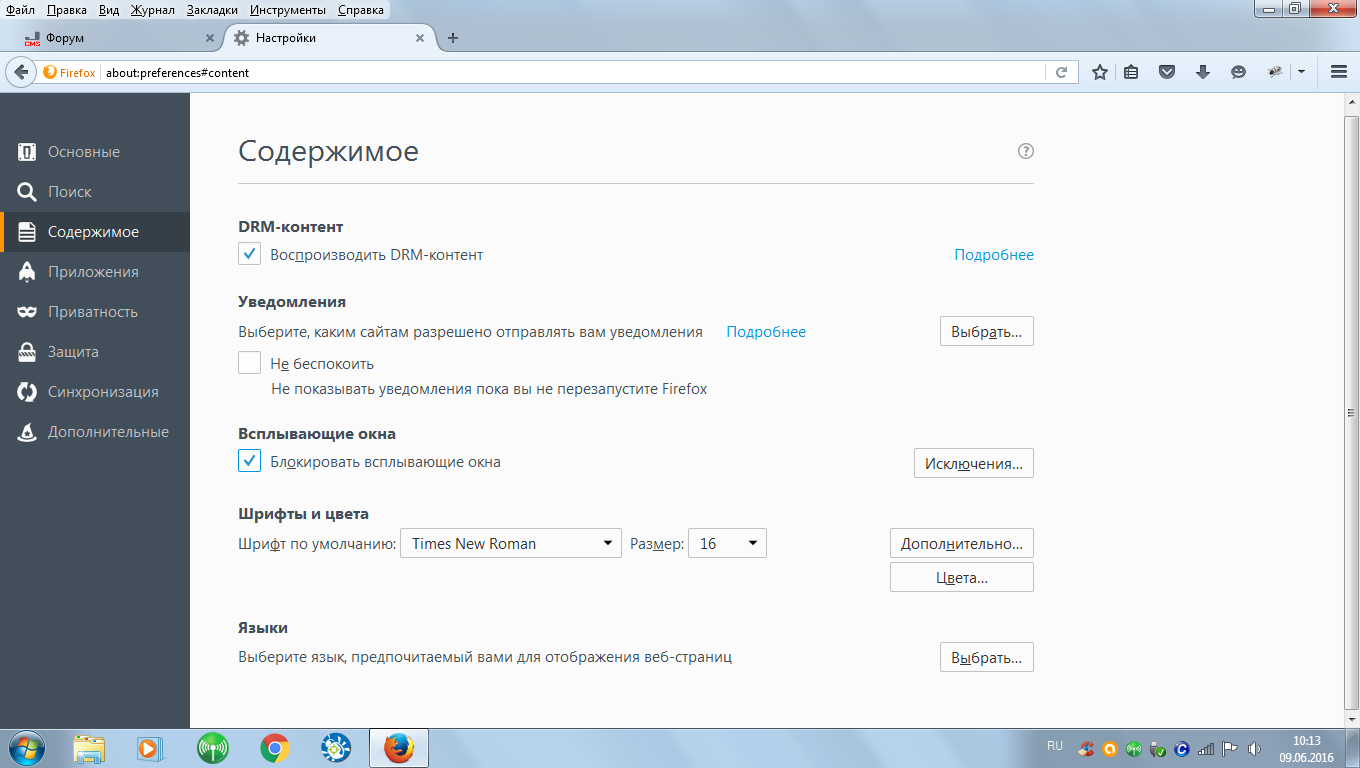Open the Файл menu
The width and height of the screenshot is (1360, 768).
pos(22,10)
